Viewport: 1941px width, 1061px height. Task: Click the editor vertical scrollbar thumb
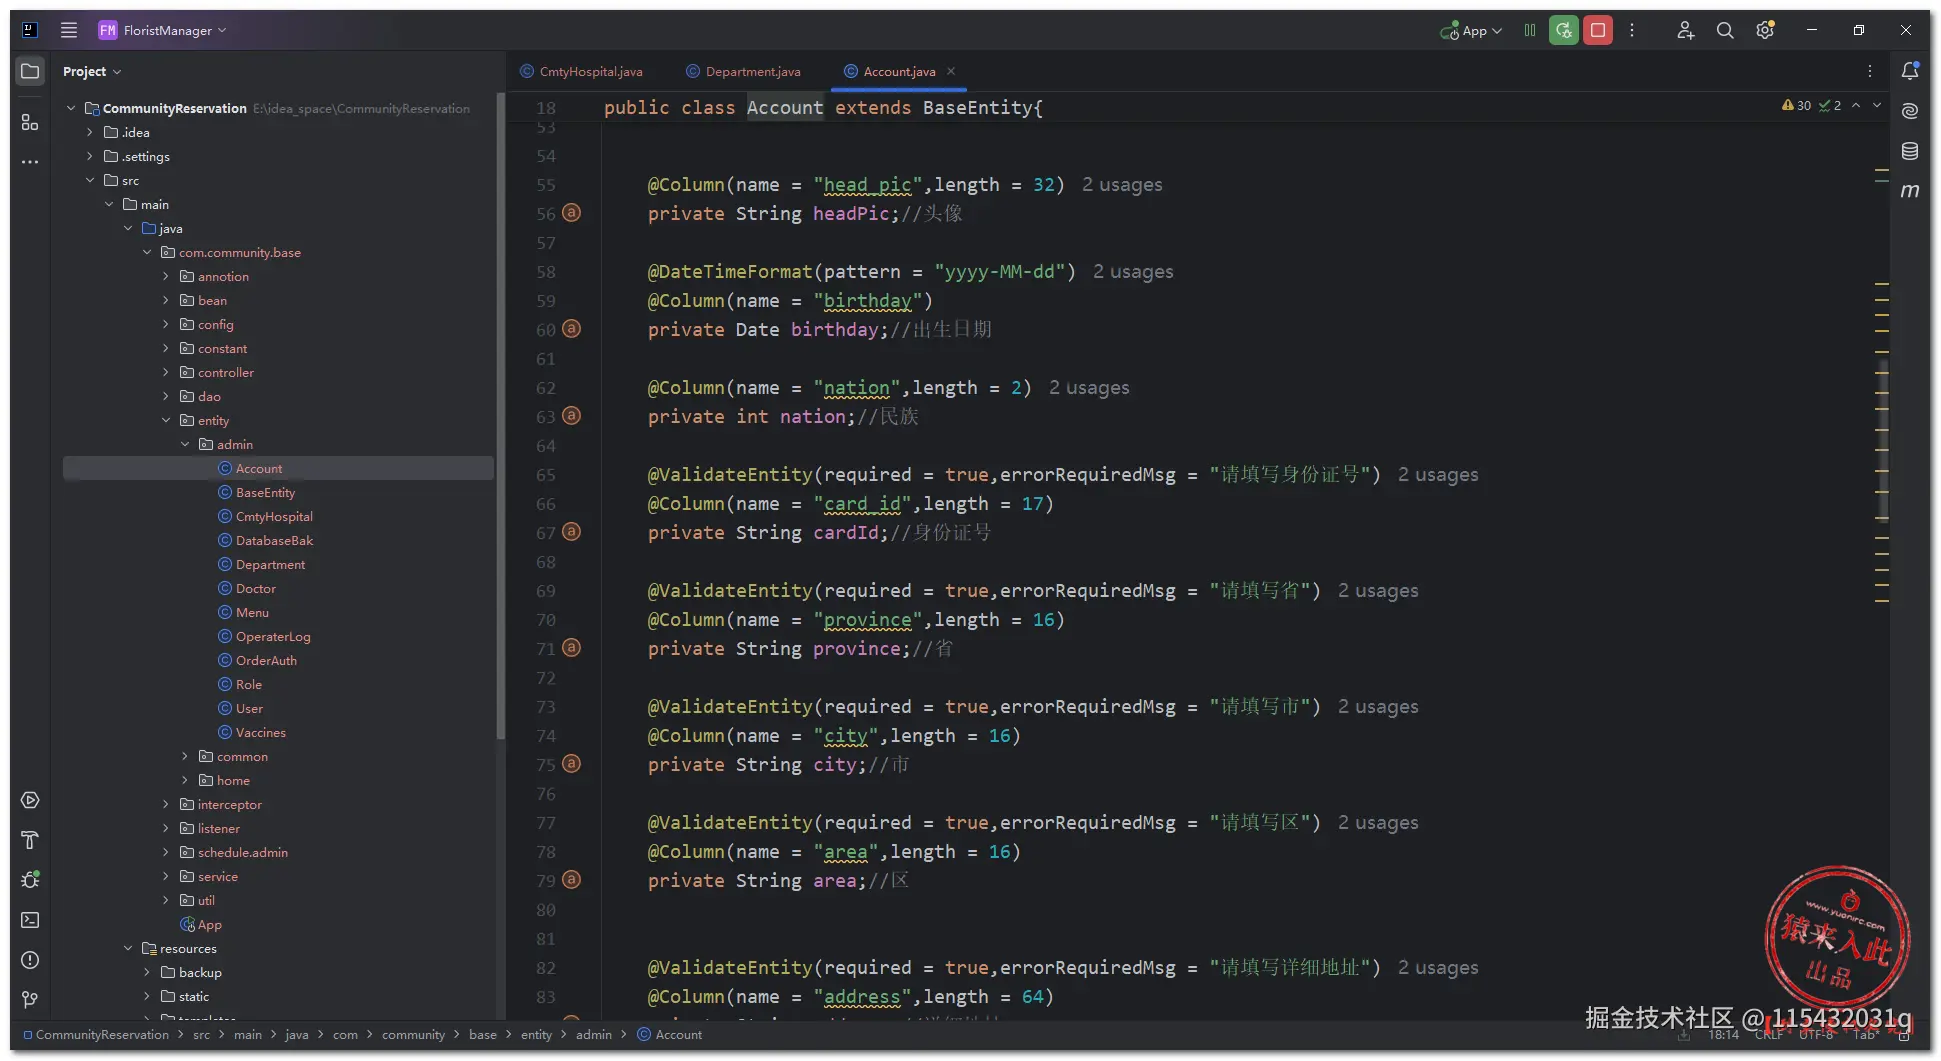(1883, 440)
